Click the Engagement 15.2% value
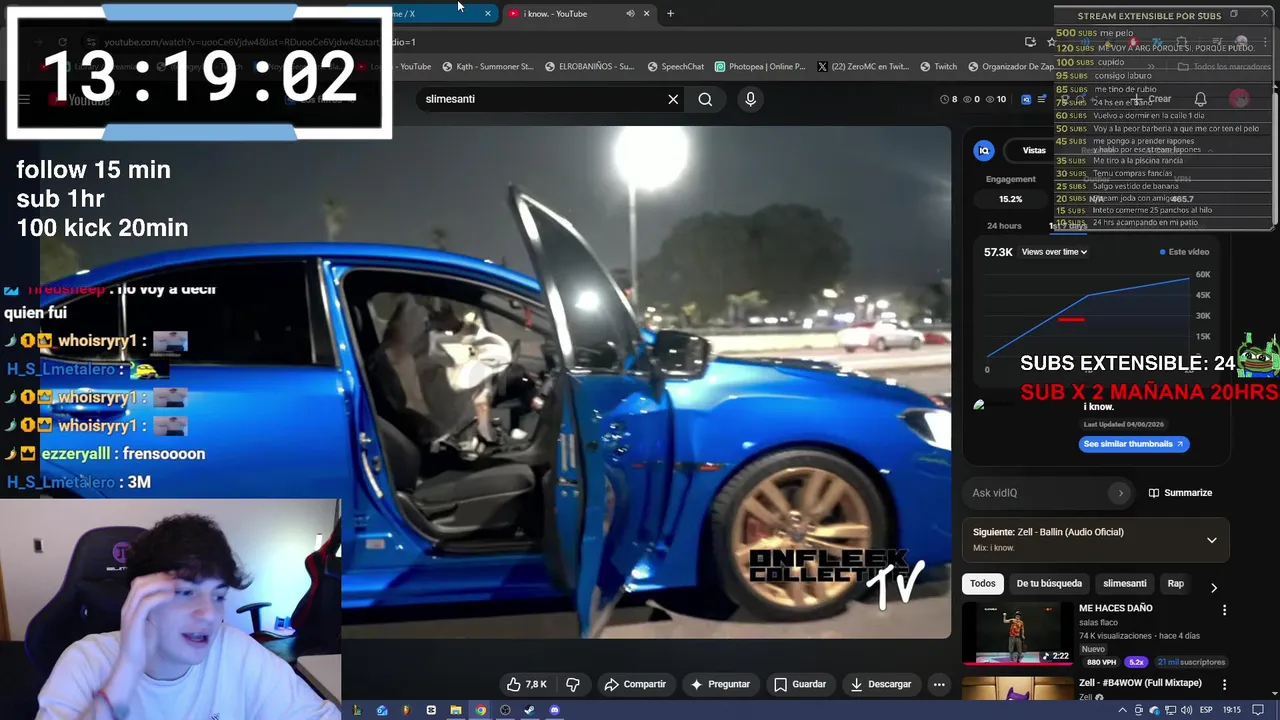The image size is (1280, 720). click(1010, 199)
